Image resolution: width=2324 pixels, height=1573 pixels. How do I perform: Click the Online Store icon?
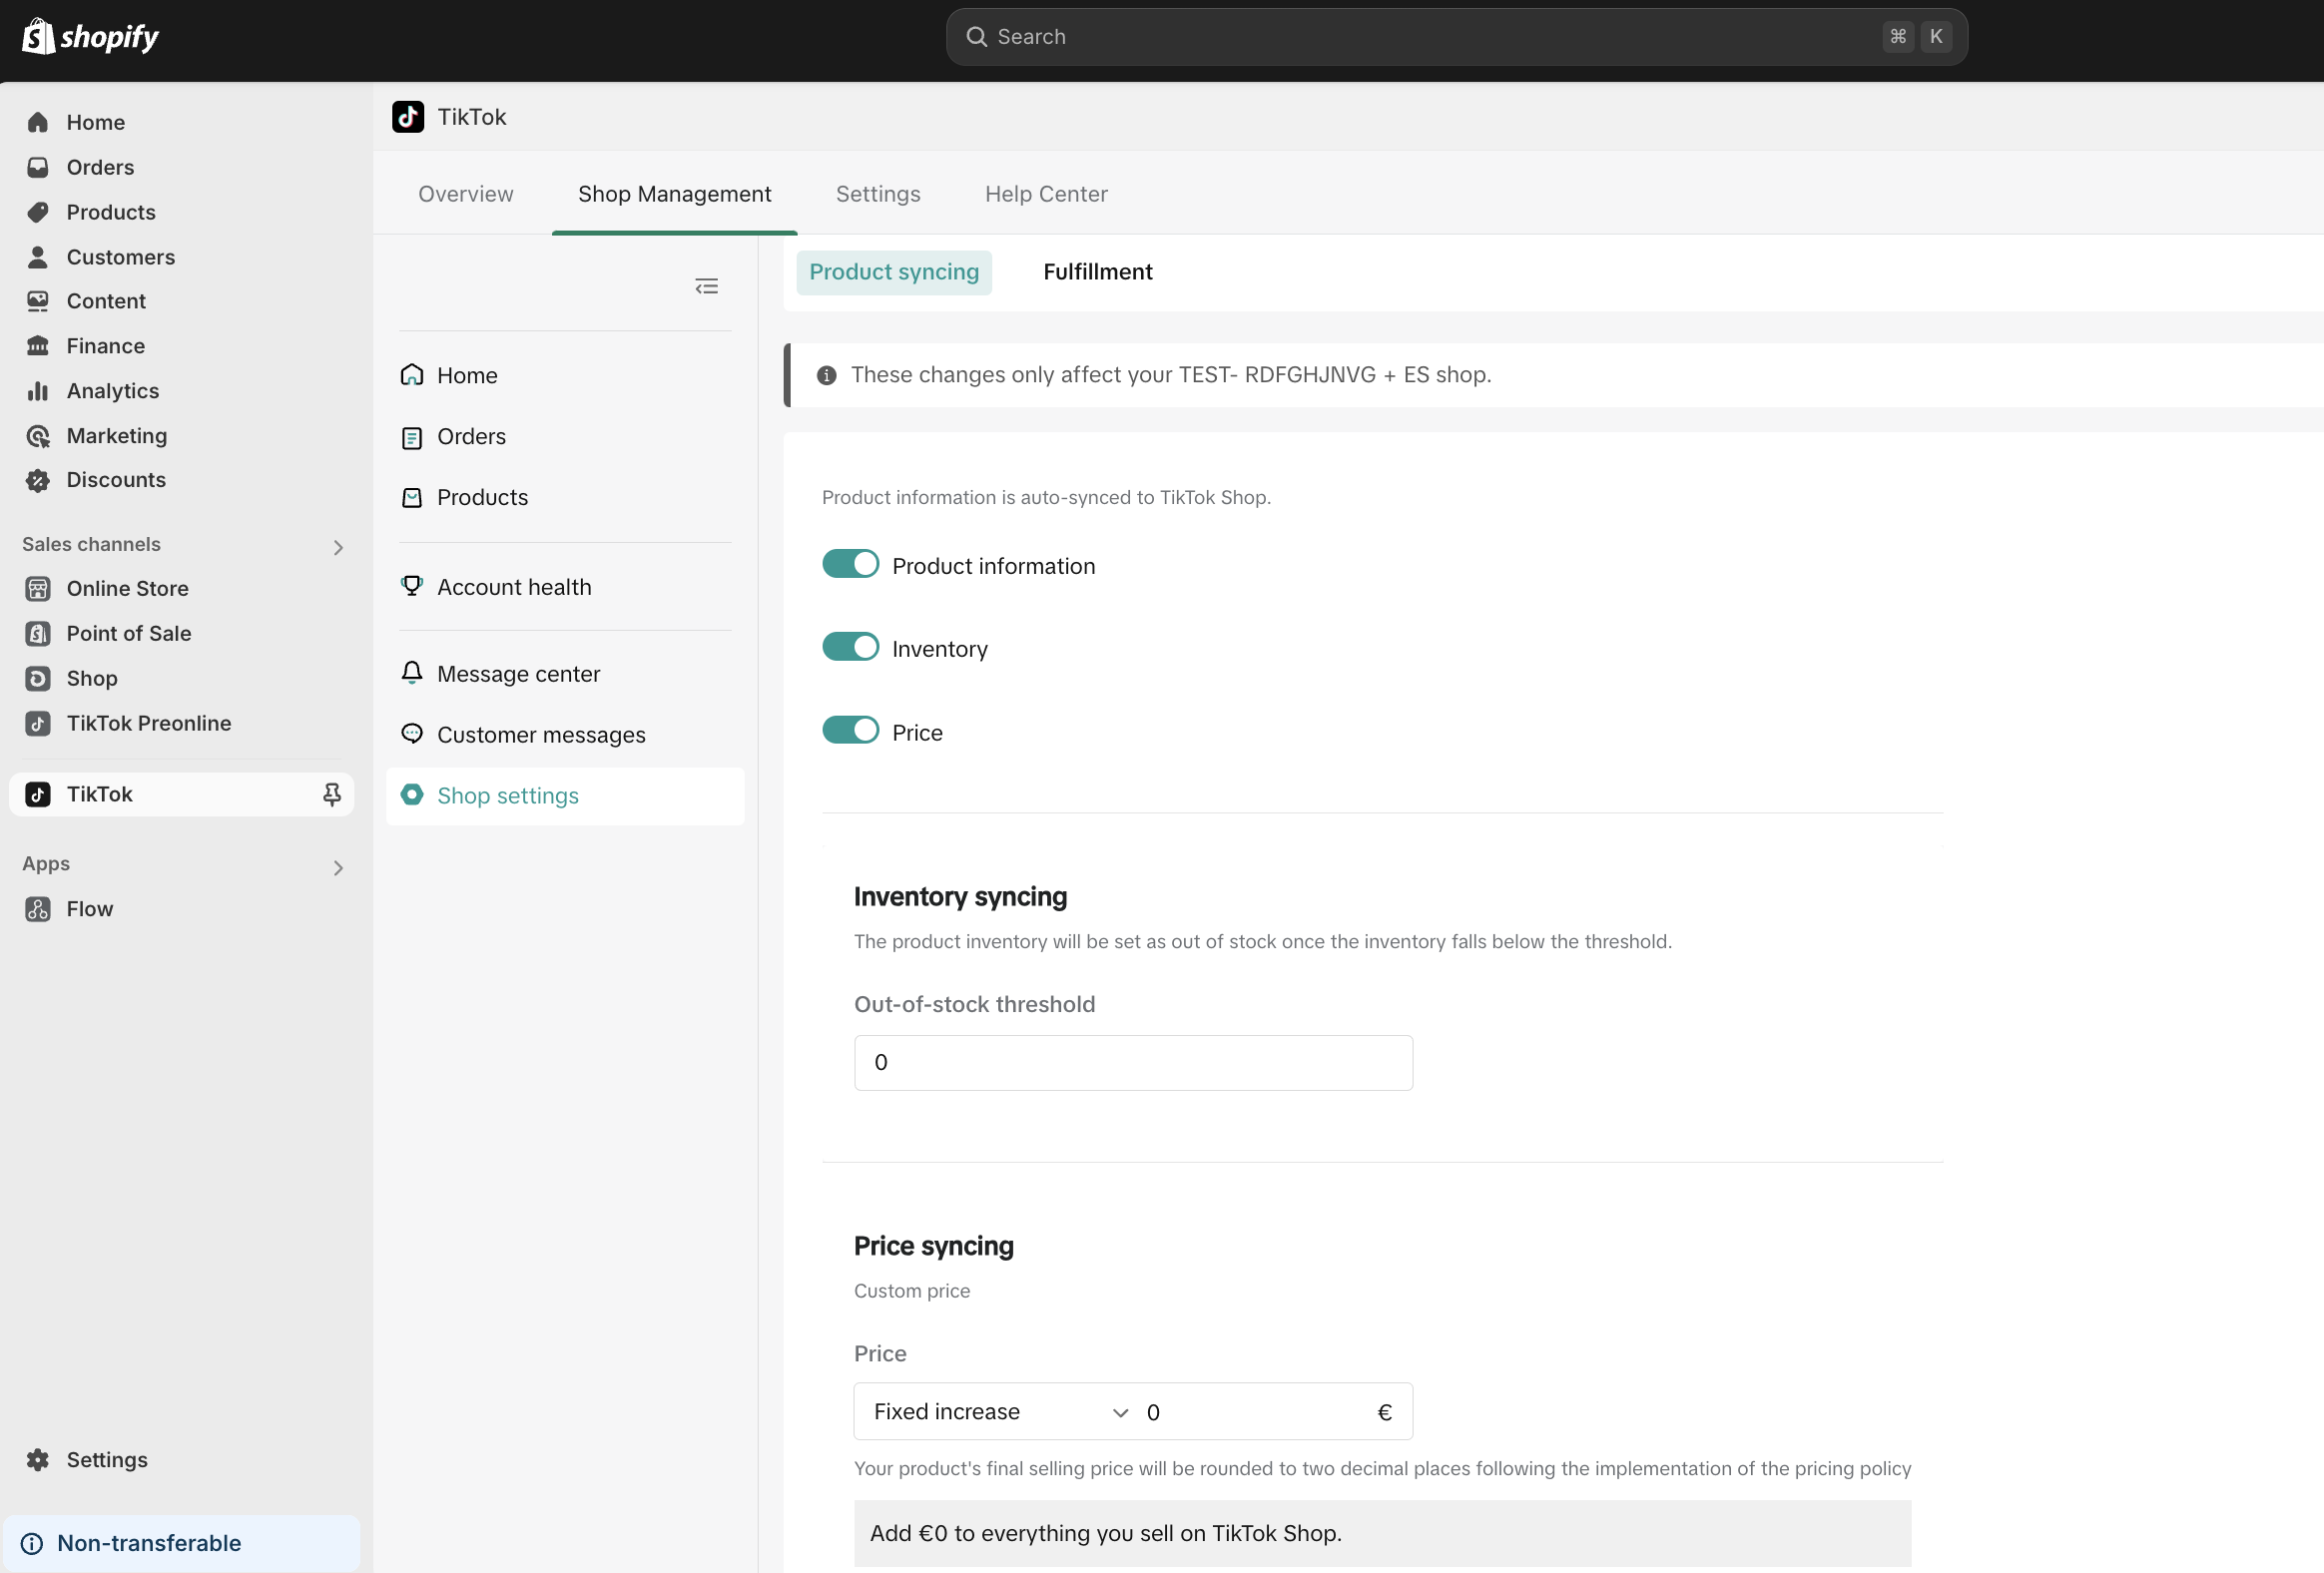click(38, 589)
